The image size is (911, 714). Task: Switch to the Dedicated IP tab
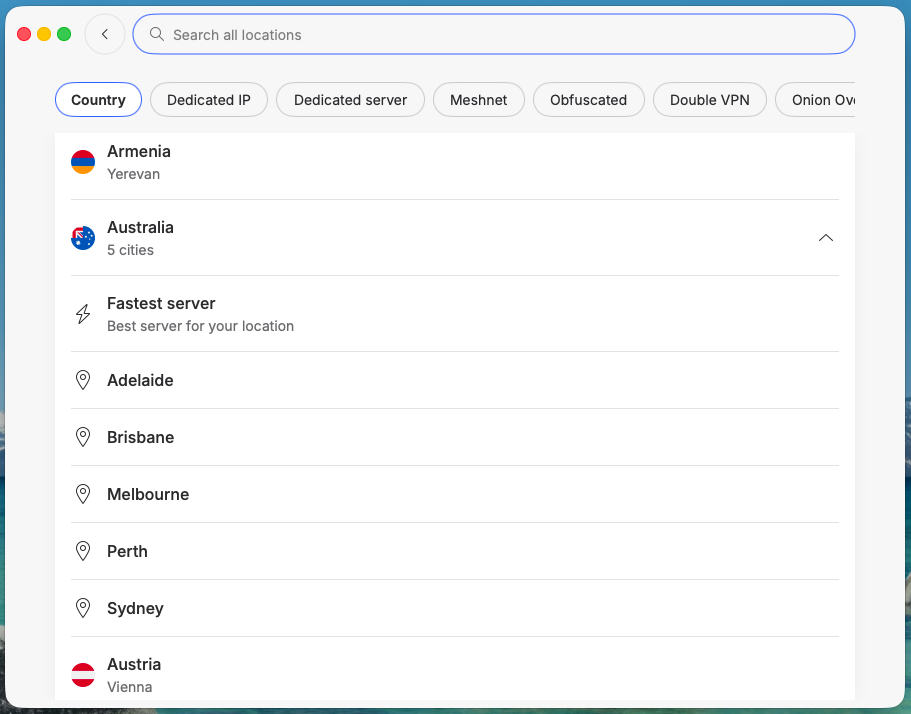coord(209,100)
